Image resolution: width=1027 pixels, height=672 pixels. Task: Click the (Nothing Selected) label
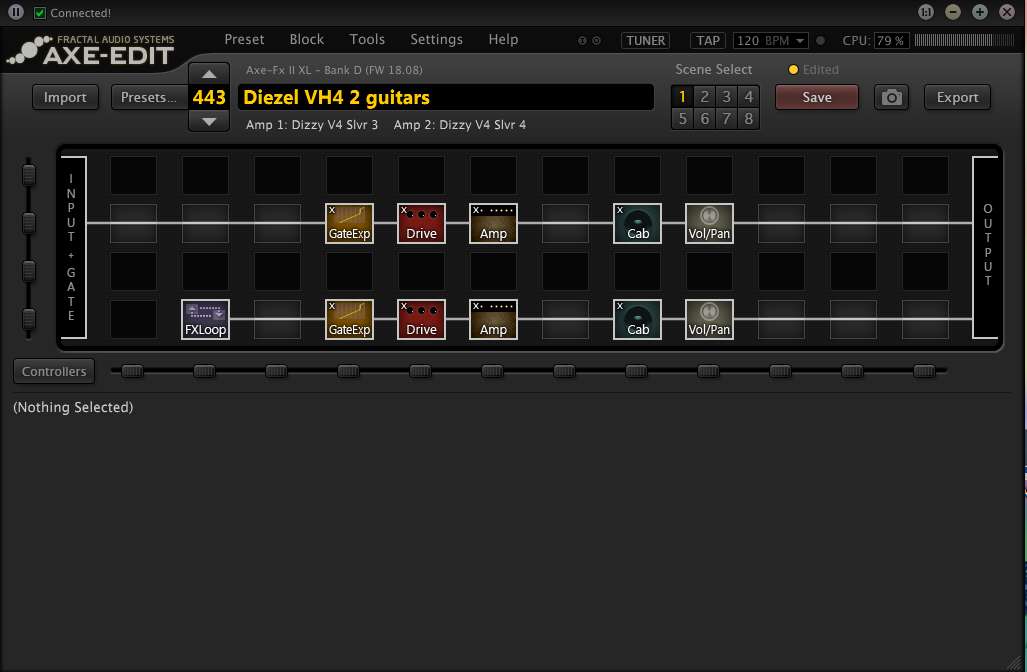[73, 407]
